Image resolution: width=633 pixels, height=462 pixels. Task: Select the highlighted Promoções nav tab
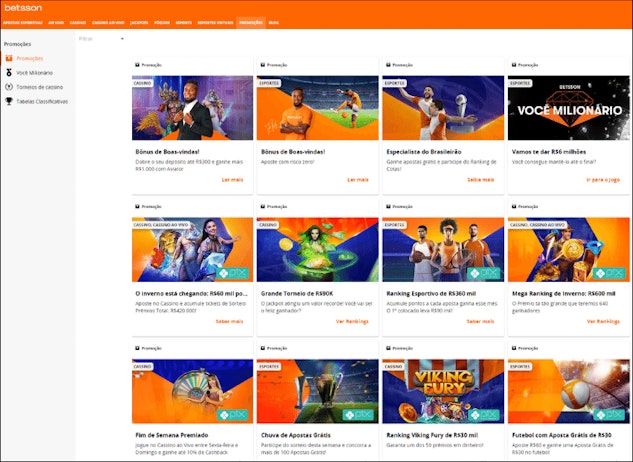pyautogui.click(x=251, y=23)
